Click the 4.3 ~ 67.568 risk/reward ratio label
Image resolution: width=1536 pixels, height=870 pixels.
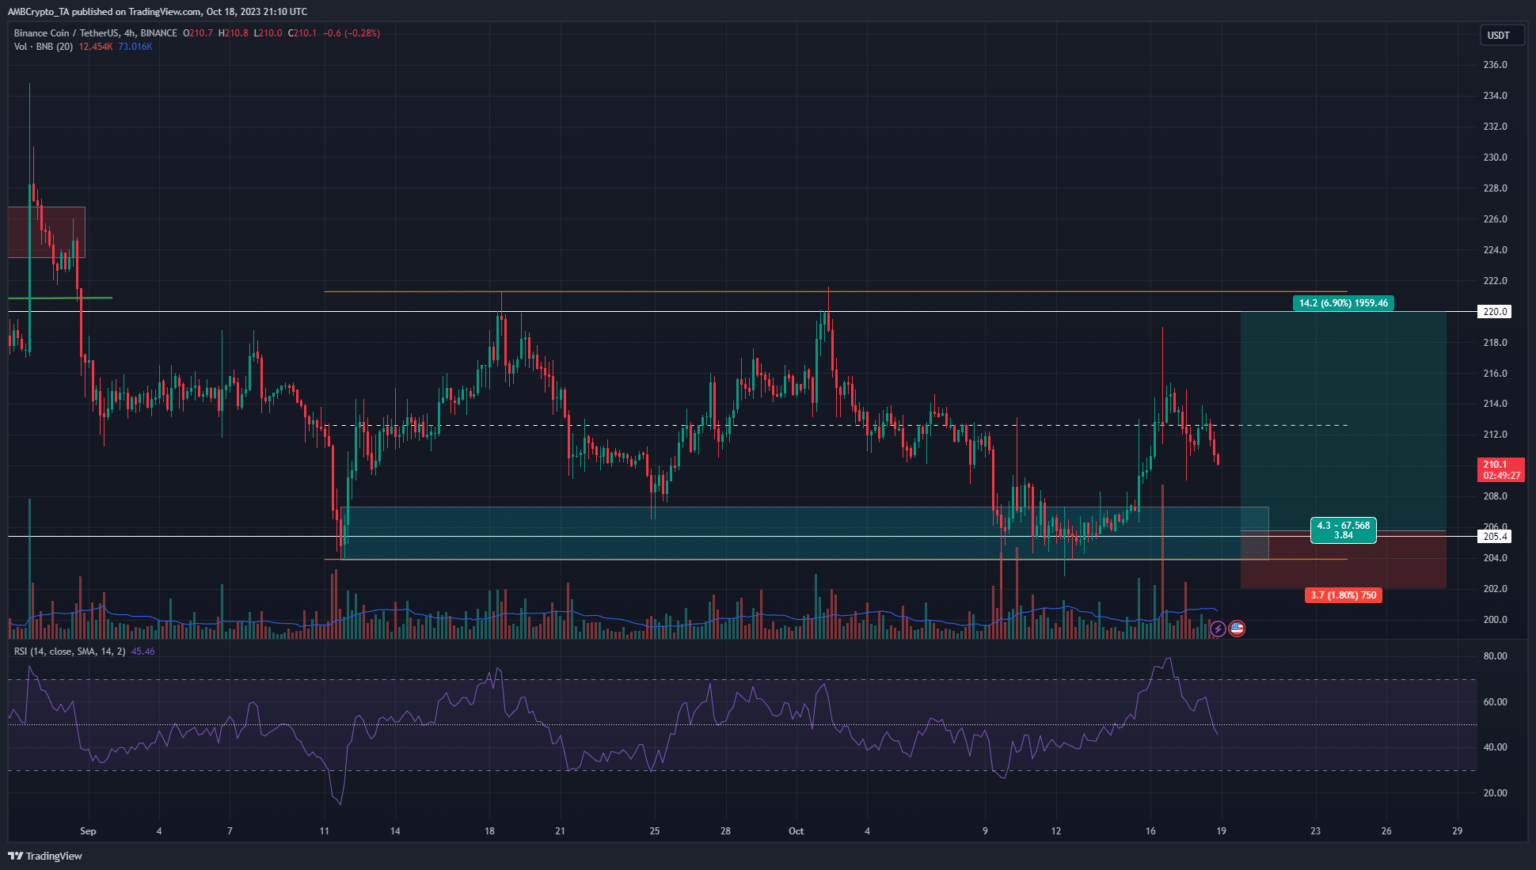(x=1343, y=530)
